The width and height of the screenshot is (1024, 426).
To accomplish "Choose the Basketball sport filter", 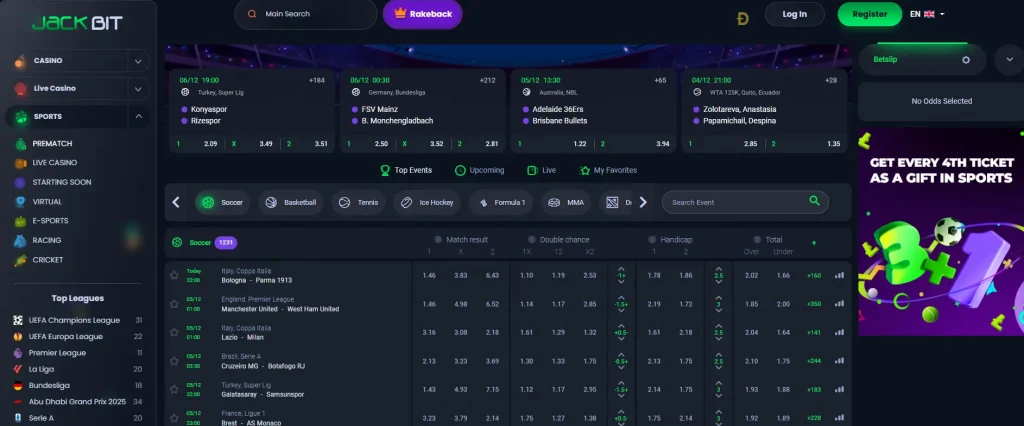I will (x=291, y=203).
